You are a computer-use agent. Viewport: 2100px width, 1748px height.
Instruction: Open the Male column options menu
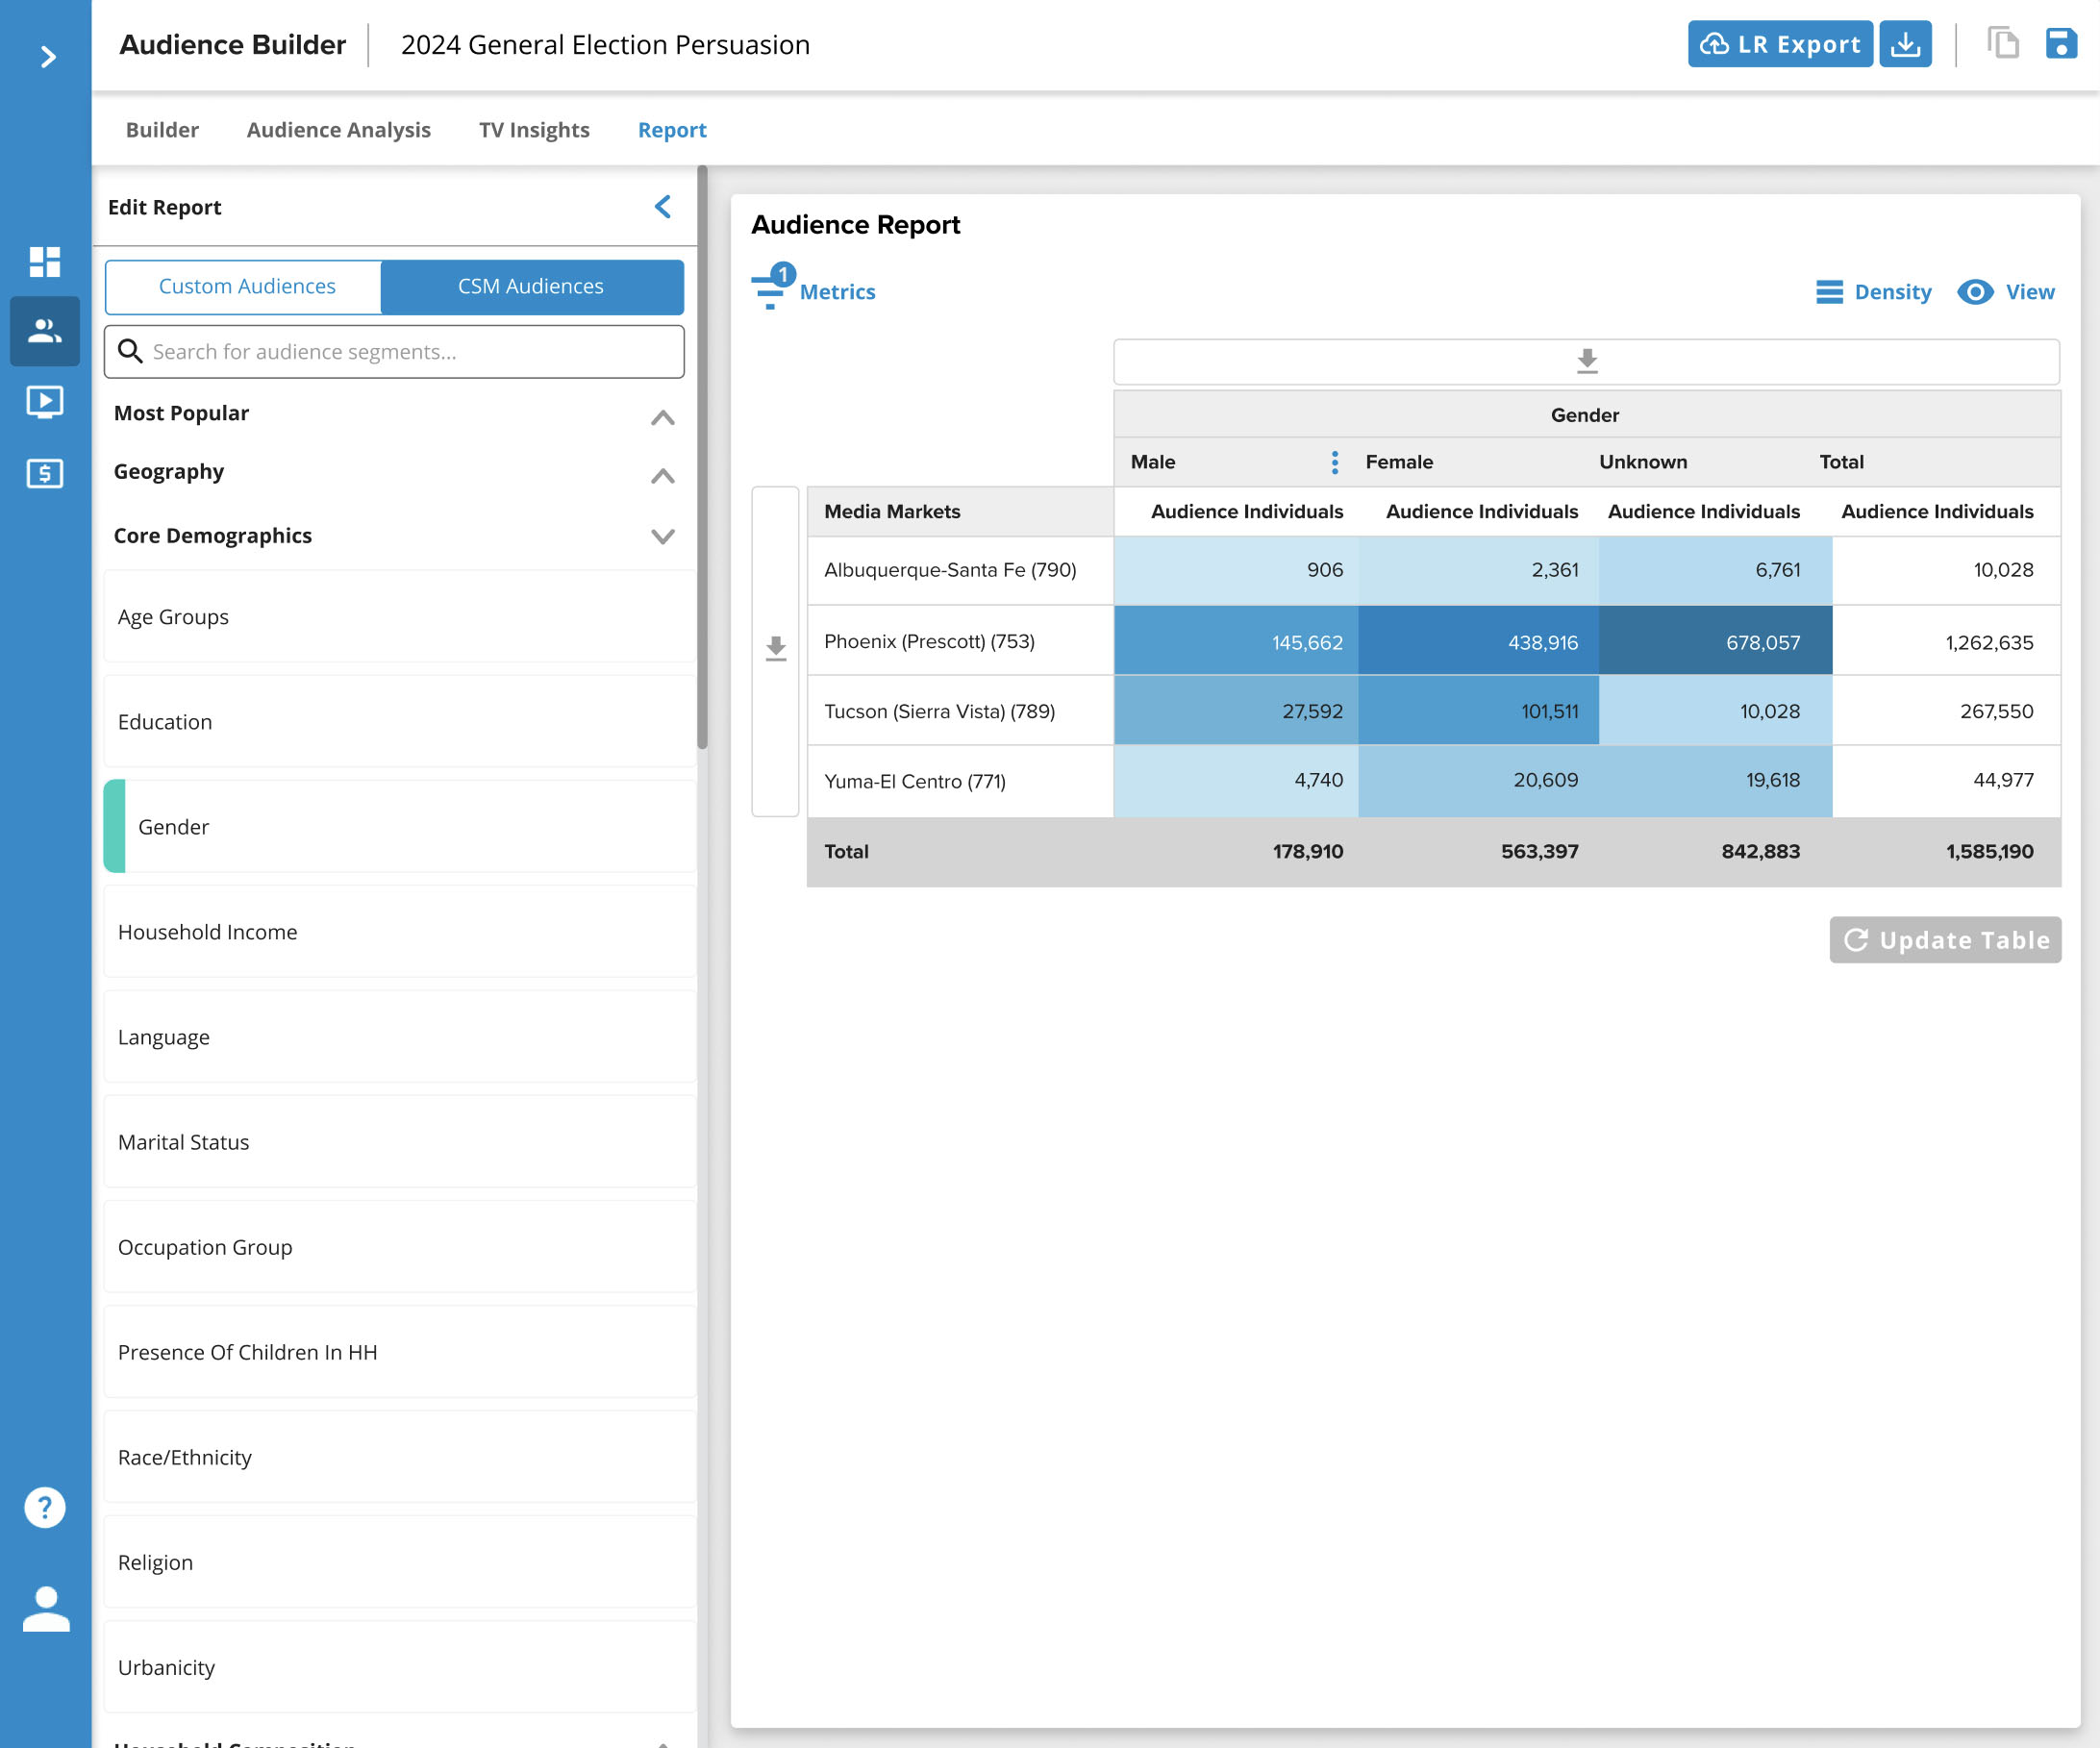coord(1334,462)
